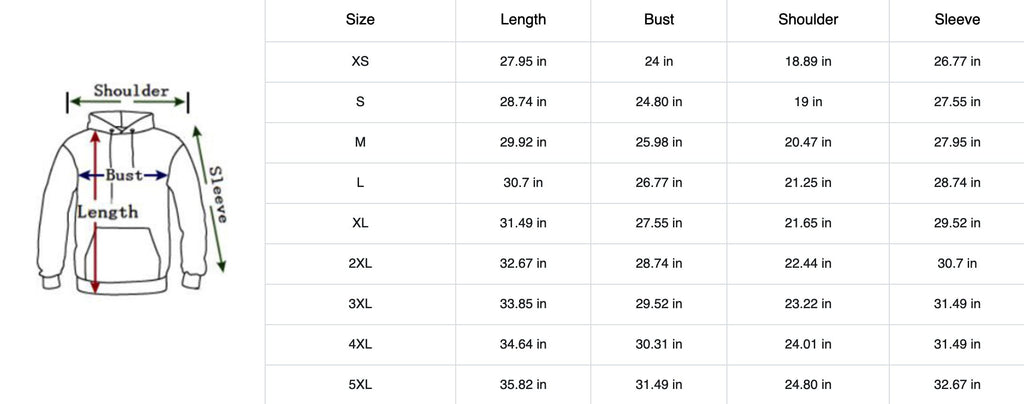Click the 19 in shoulder cell for S
The width and height of the screenshot is (1024, 404).
click(x=808, y=102)
